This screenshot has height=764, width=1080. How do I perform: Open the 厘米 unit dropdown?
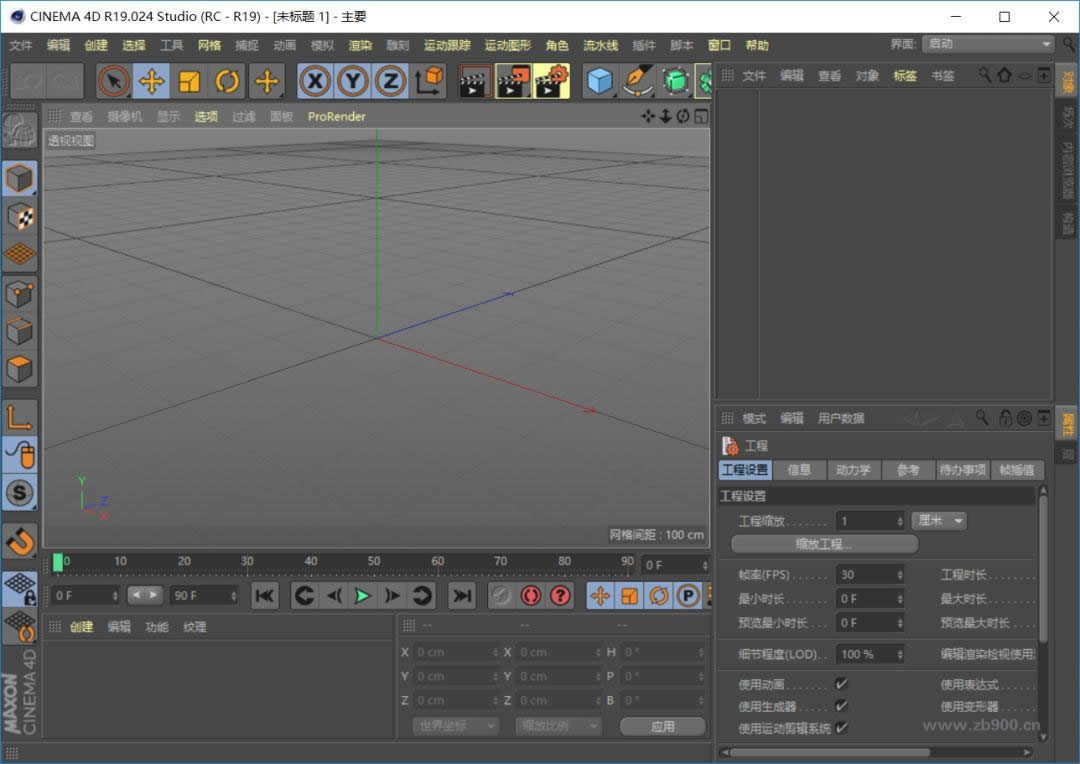pos(940,520)
